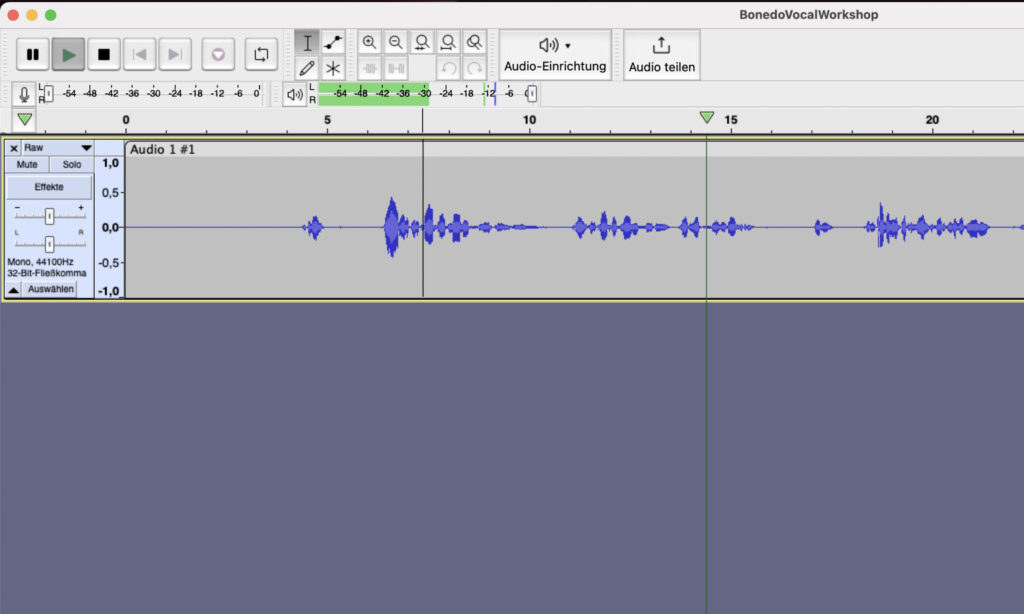
Task: Pause playback with the Pause button
Action: (x=33, y=54)
